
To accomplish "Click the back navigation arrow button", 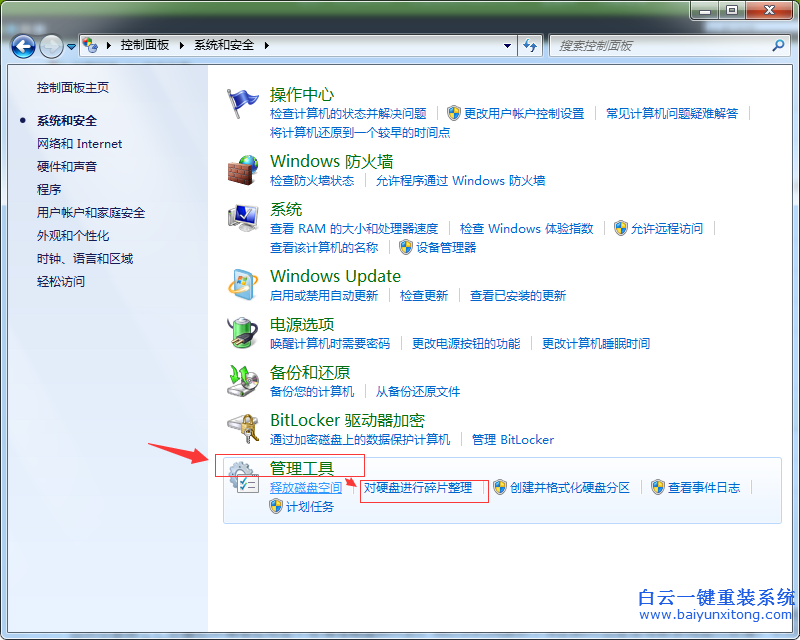I will pos(22,45).
